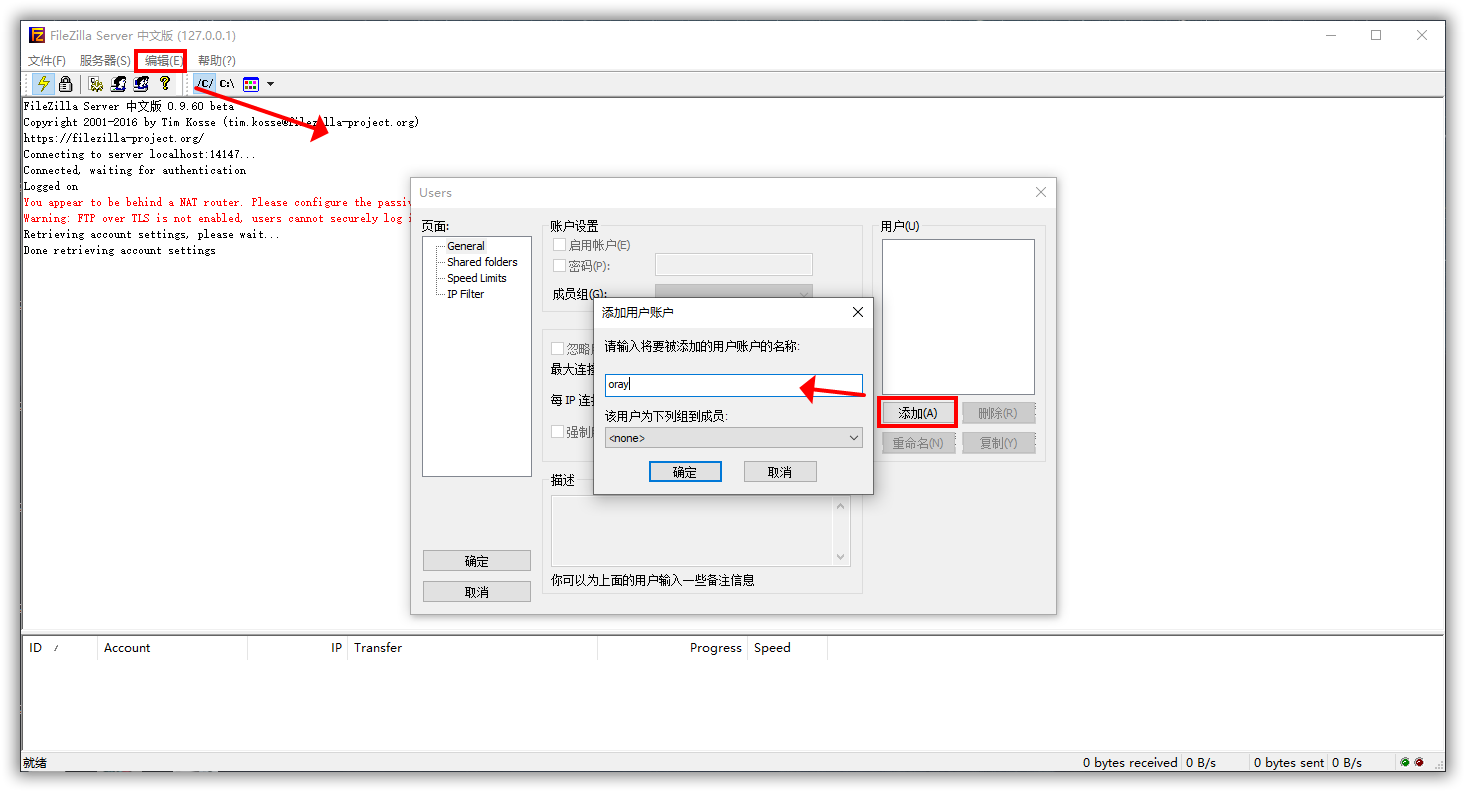Click the log line "Connecting to server localhost:14147..."
The height and width of the screenshot is (792, 1466).
point(140,154)
